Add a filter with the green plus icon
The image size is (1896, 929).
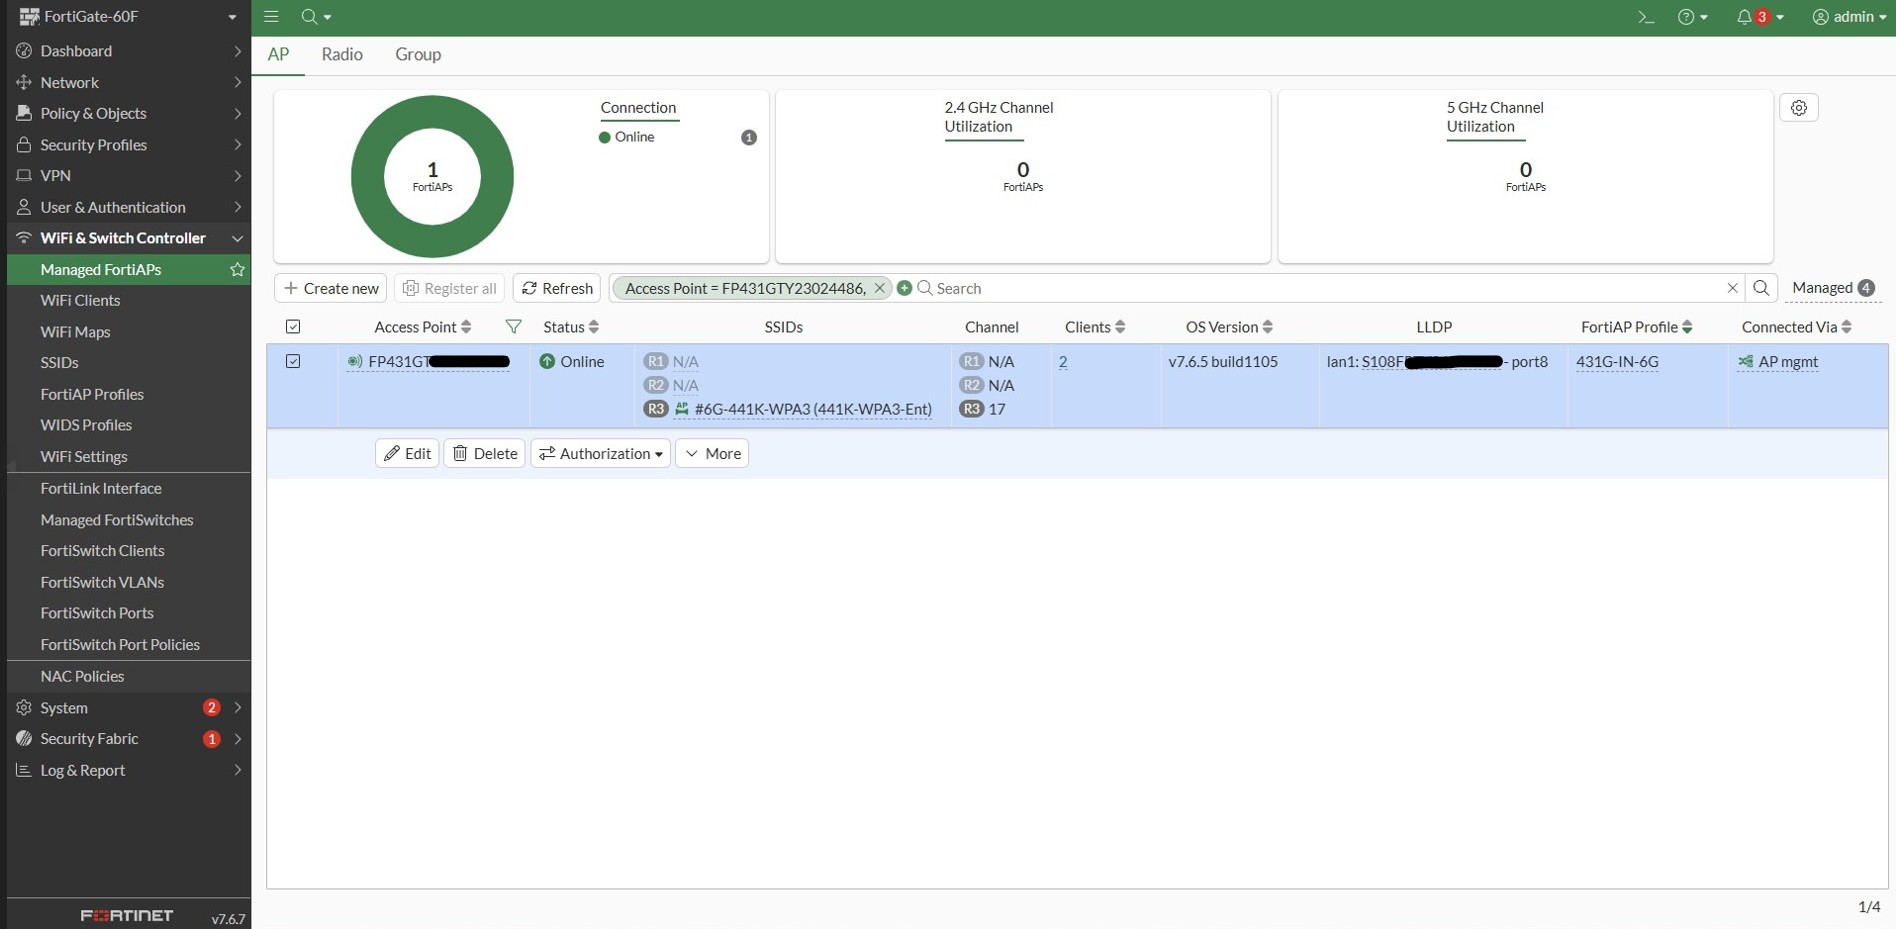coord(904,288)
